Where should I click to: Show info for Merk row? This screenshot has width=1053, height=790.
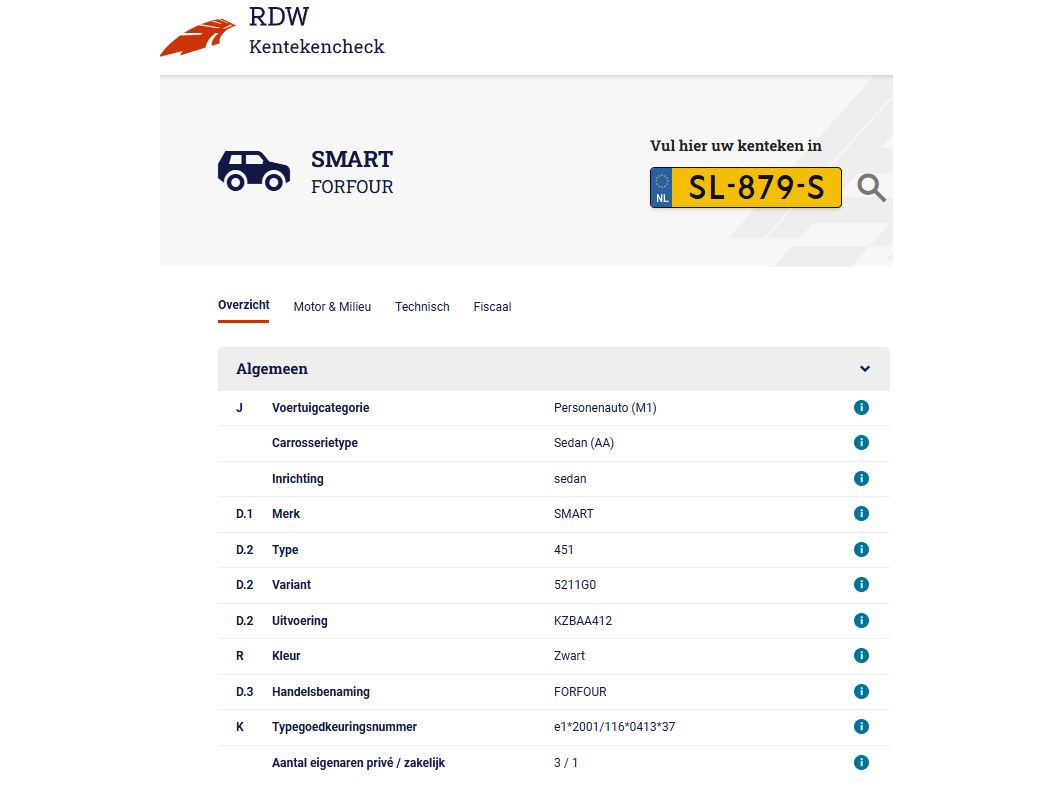pyautogui.click(x=861, y=514)
